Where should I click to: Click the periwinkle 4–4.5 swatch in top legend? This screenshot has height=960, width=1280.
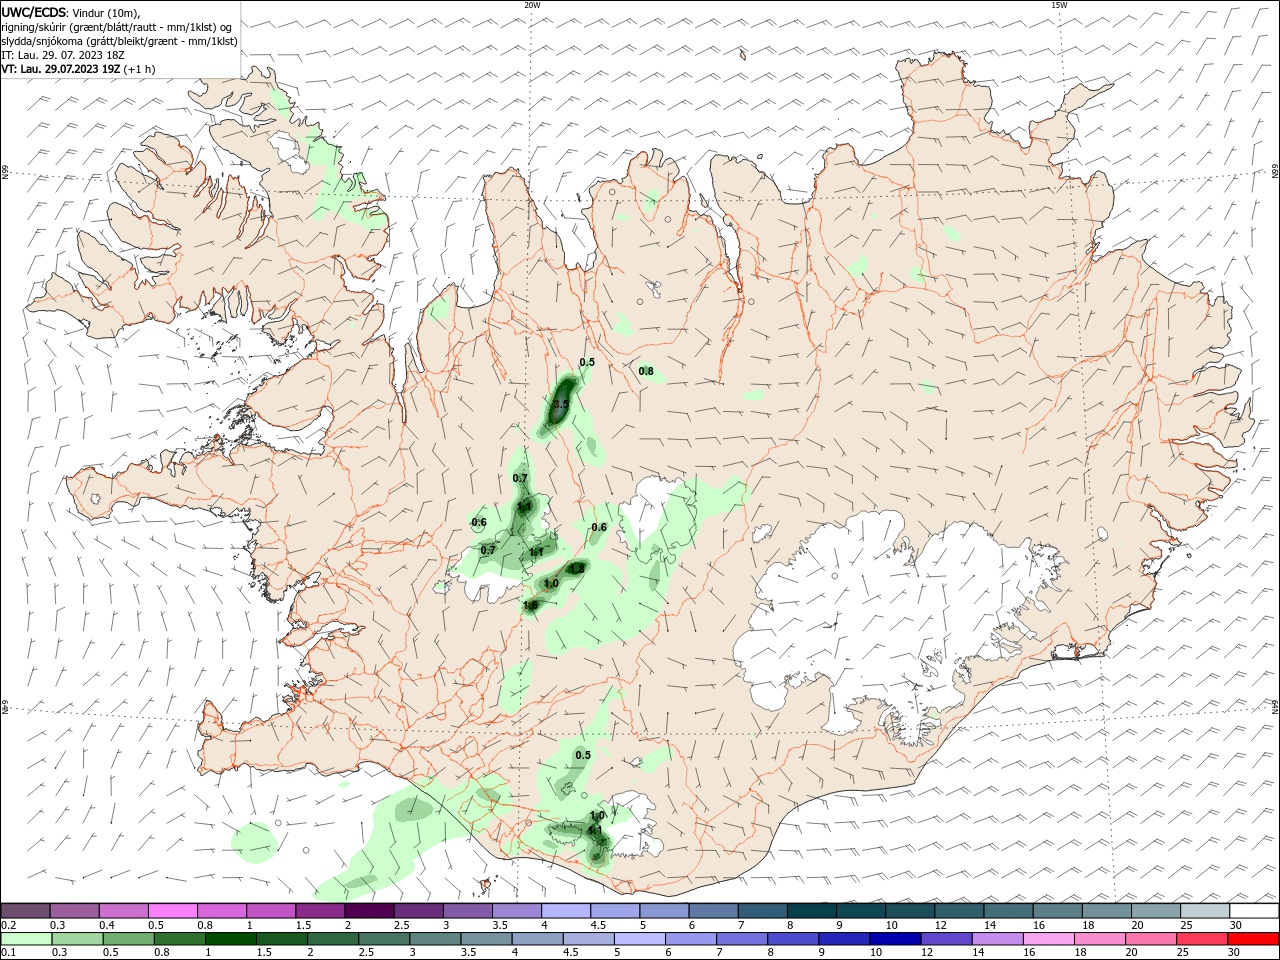point(566,911)
